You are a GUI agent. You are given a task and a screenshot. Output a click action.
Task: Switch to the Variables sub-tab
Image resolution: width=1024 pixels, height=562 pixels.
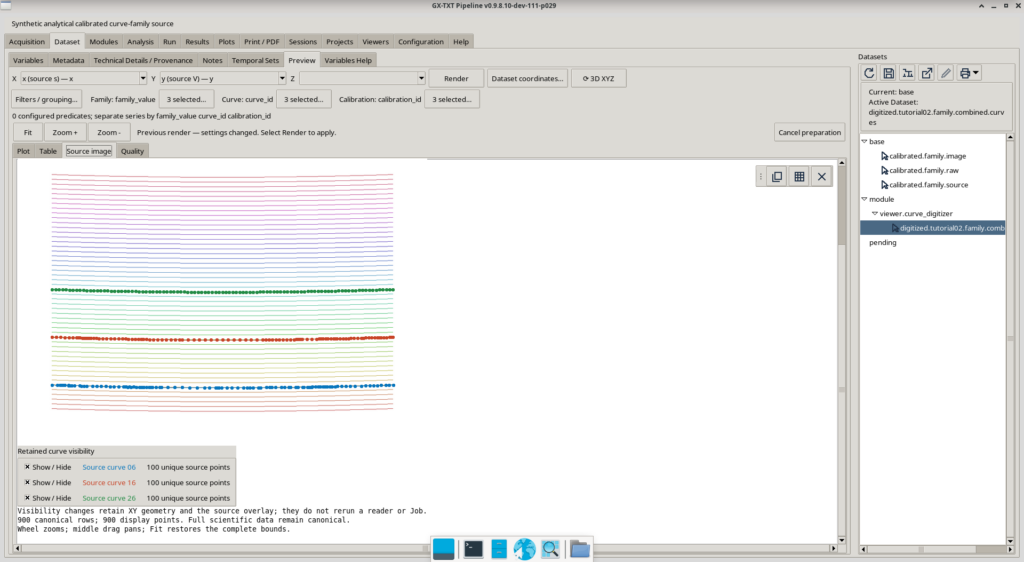coord(28,60)
